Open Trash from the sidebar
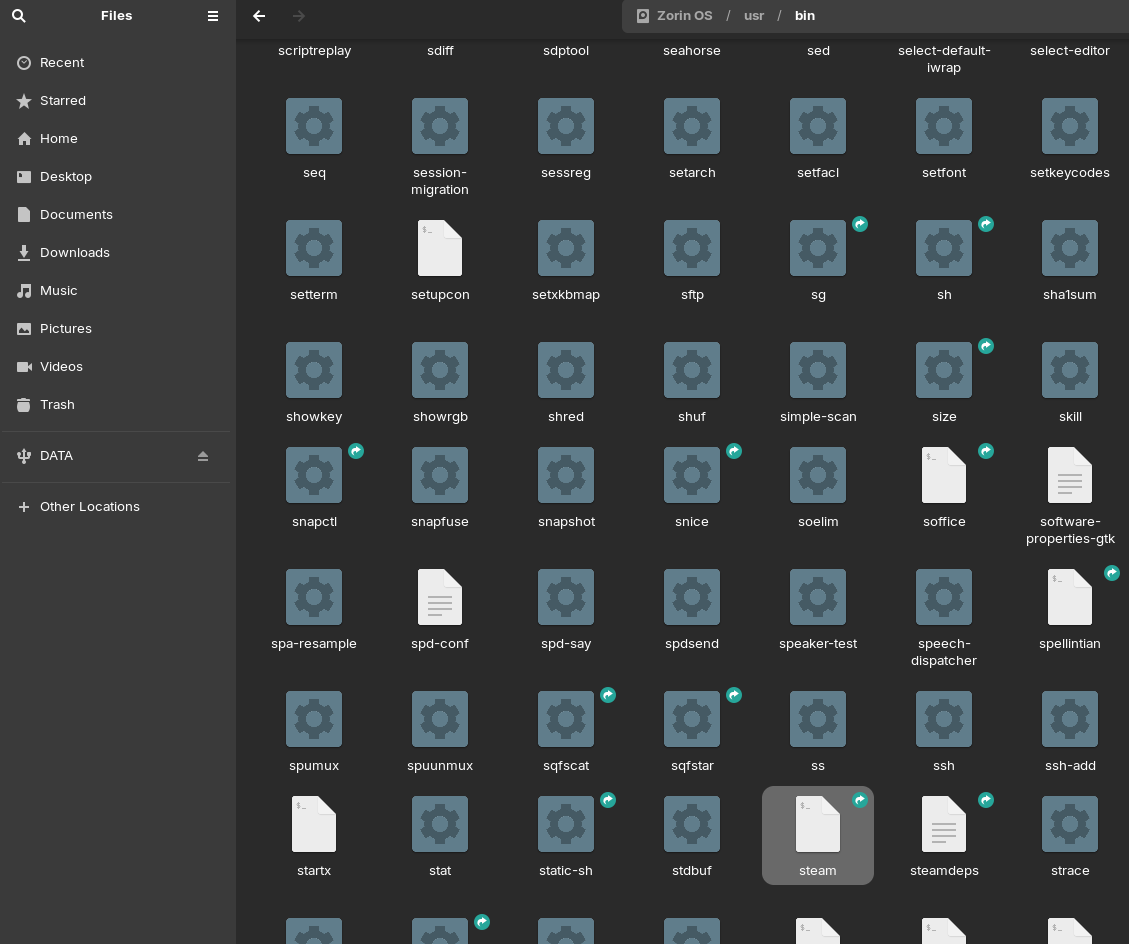 tap(57, 404)
